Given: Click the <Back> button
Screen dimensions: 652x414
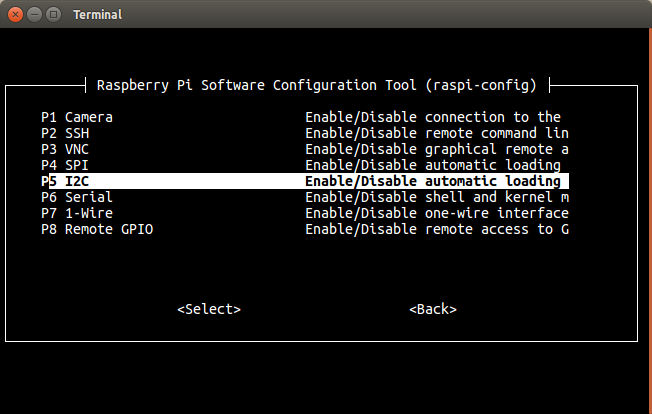Looking at the screenshot, I should click(433, 309).
